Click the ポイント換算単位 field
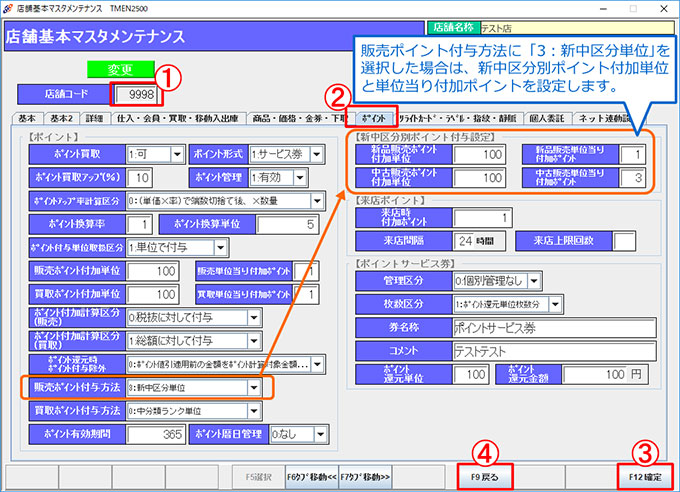The height and width of the screenshot is (492, 680). point(288,224)
